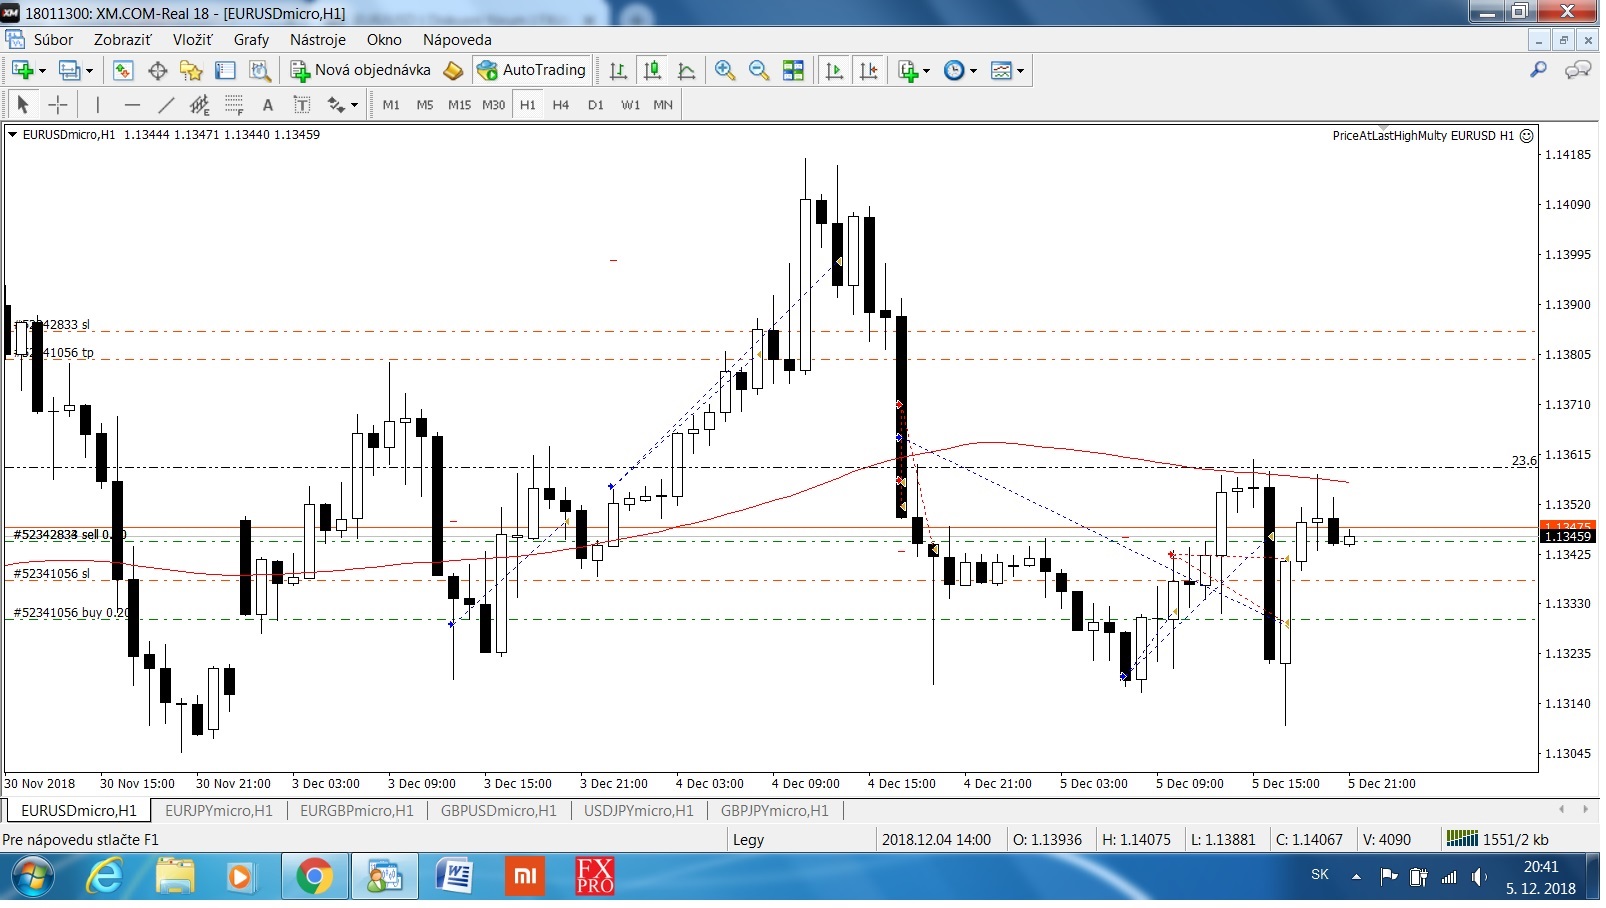The height and width of the screenshot is (908, 1606).
Task: Tile chart windows icon
Action: pyautogui.click(x=793, y=70)
